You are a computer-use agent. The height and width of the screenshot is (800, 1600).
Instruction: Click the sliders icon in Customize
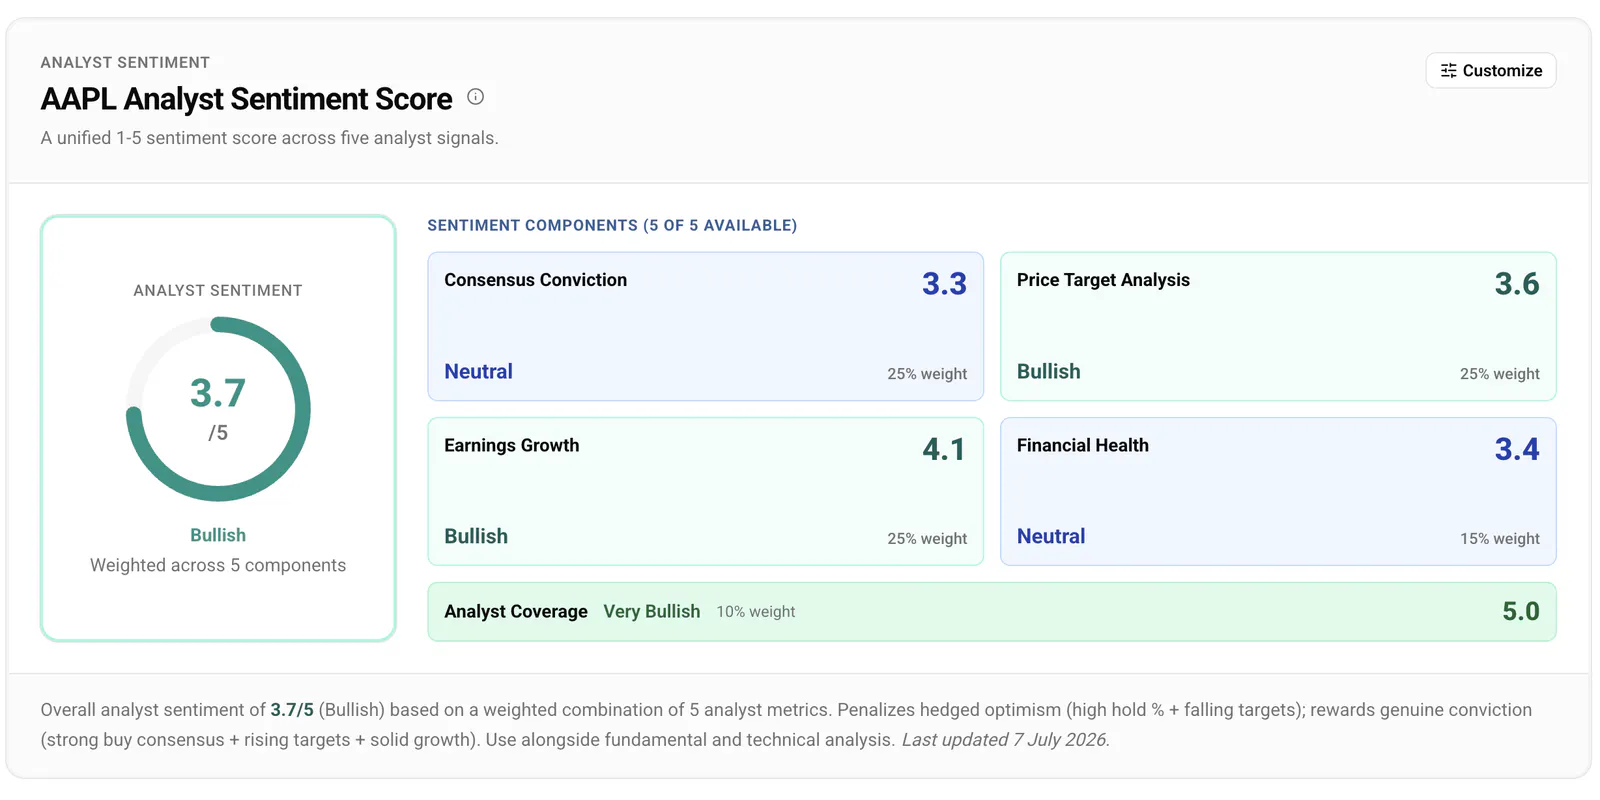pyautogui.click(x=1448, y=70)
